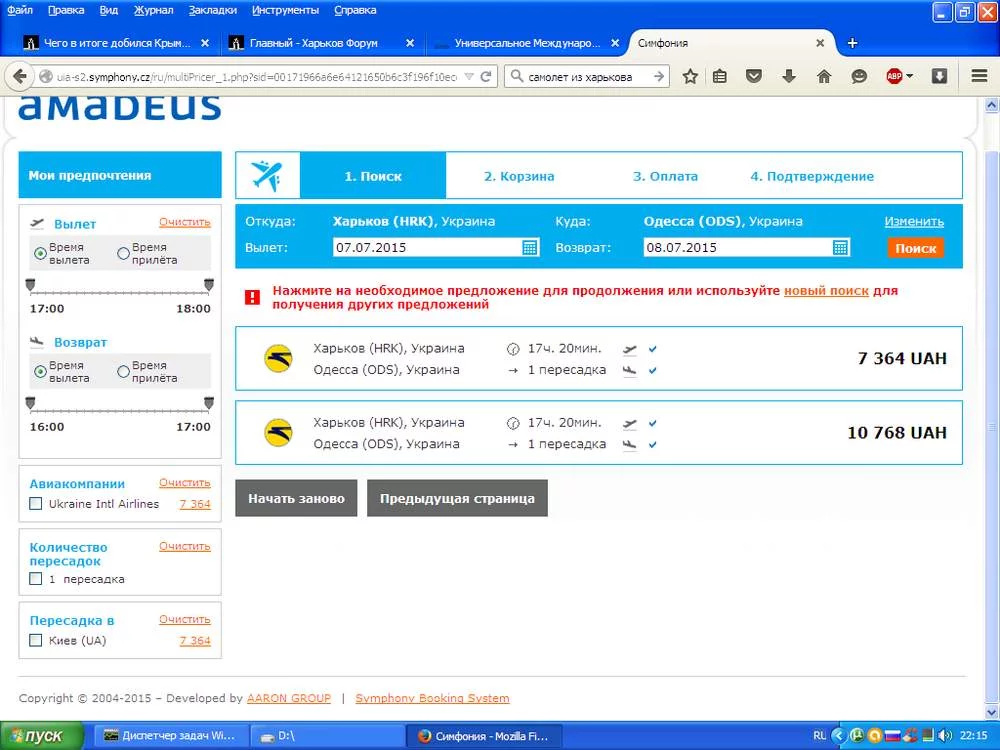The height and width of the screenshot is (750, 1000).
Task: Grab Вылет slider left handle at 17:00
Action: click(x=30, y=286)
